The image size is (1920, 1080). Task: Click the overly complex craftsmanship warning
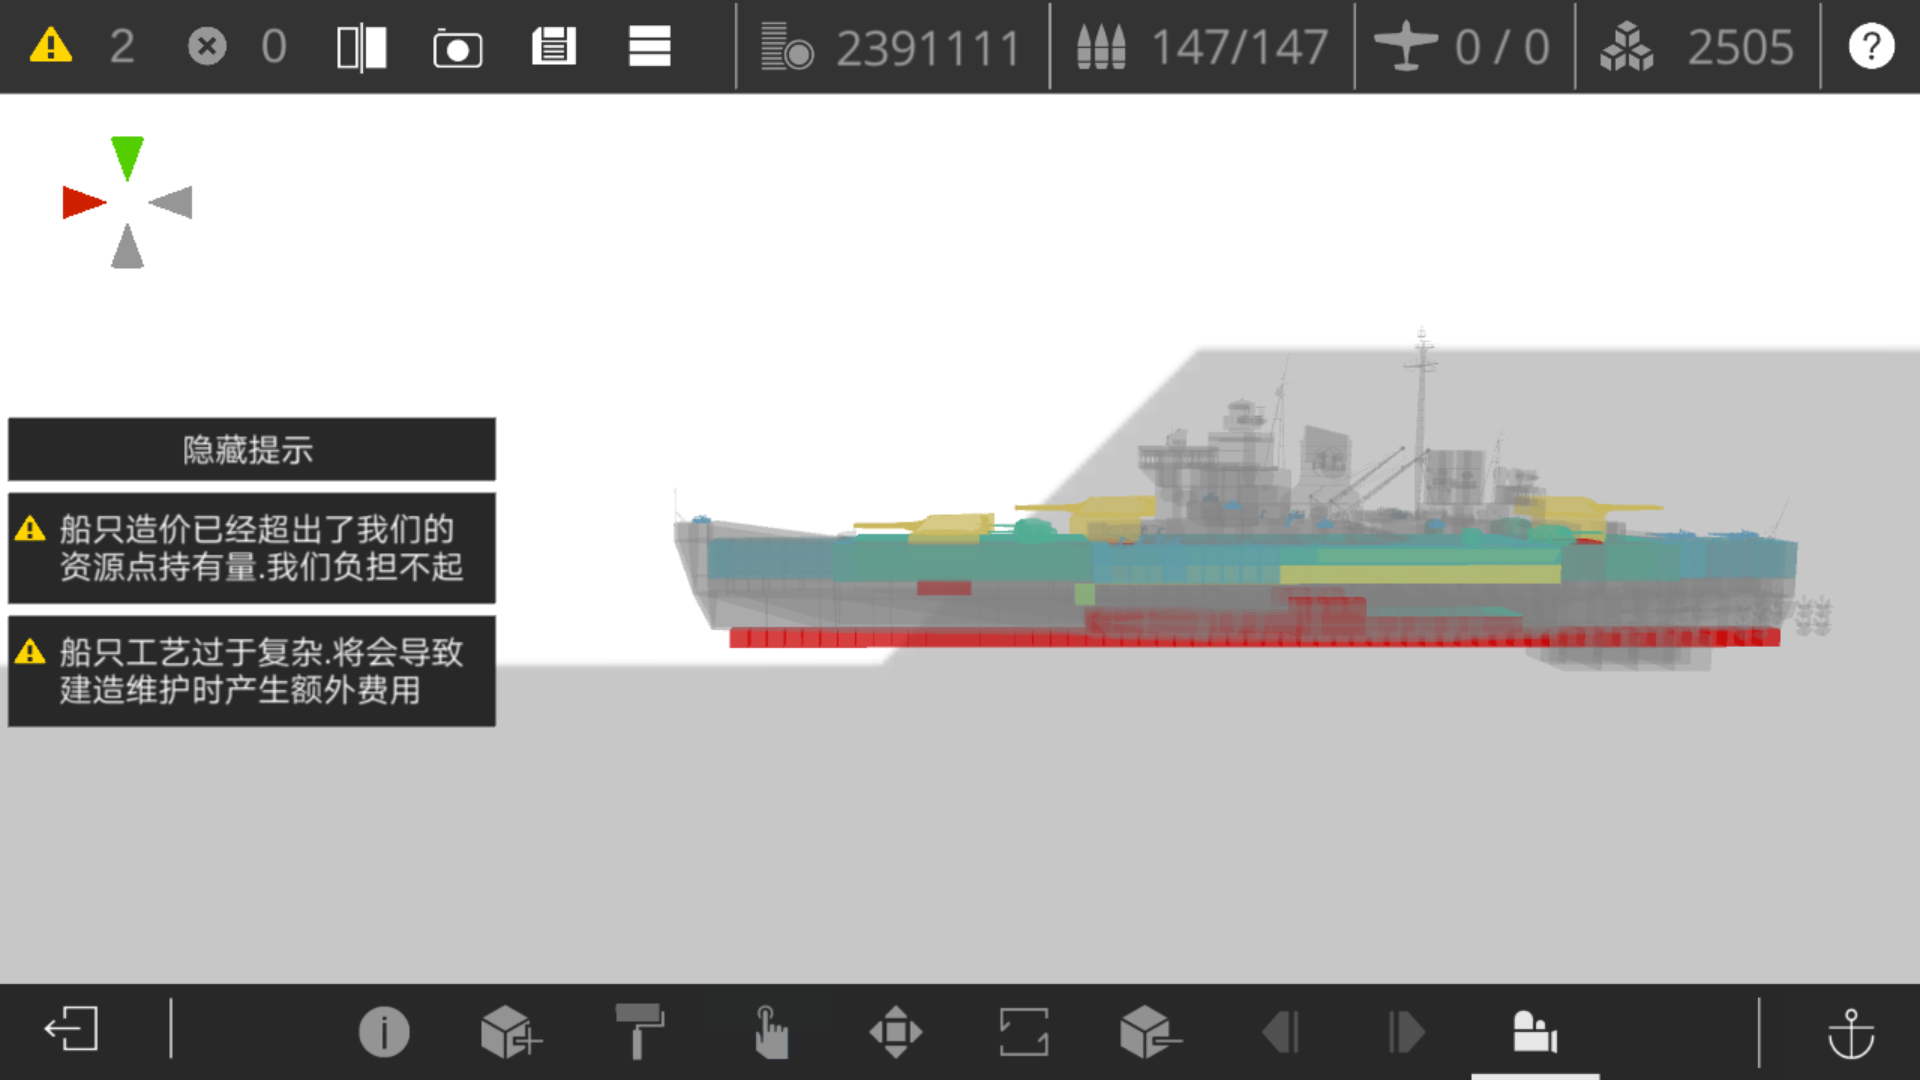tap(251, 671)
